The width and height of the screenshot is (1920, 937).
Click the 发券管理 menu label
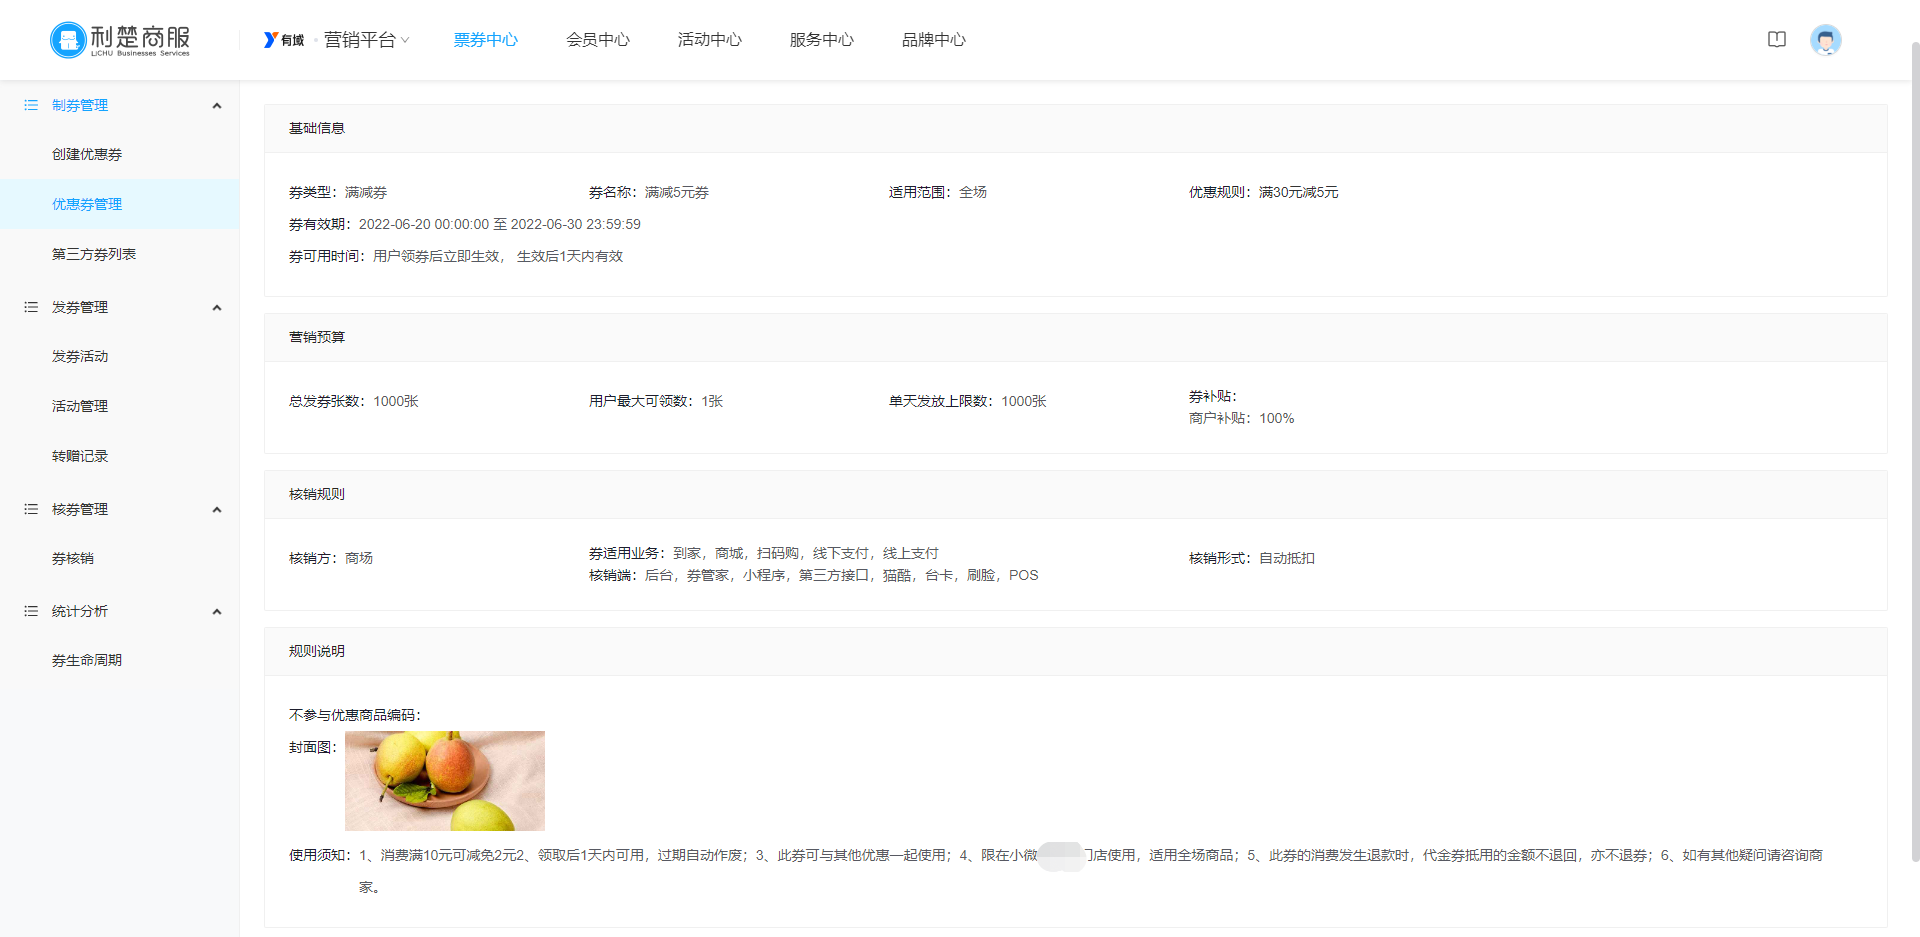pyautogui.click(x=80, y=307)
